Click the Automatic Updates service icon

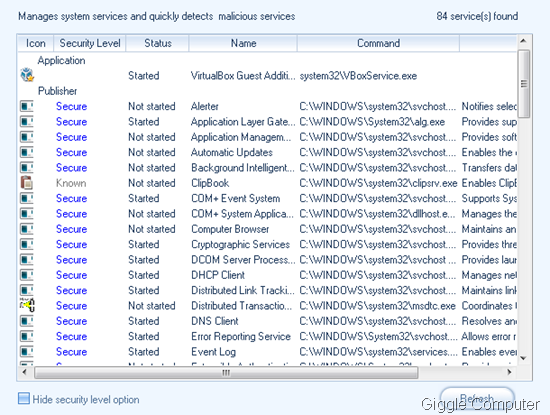click(27, 152)
